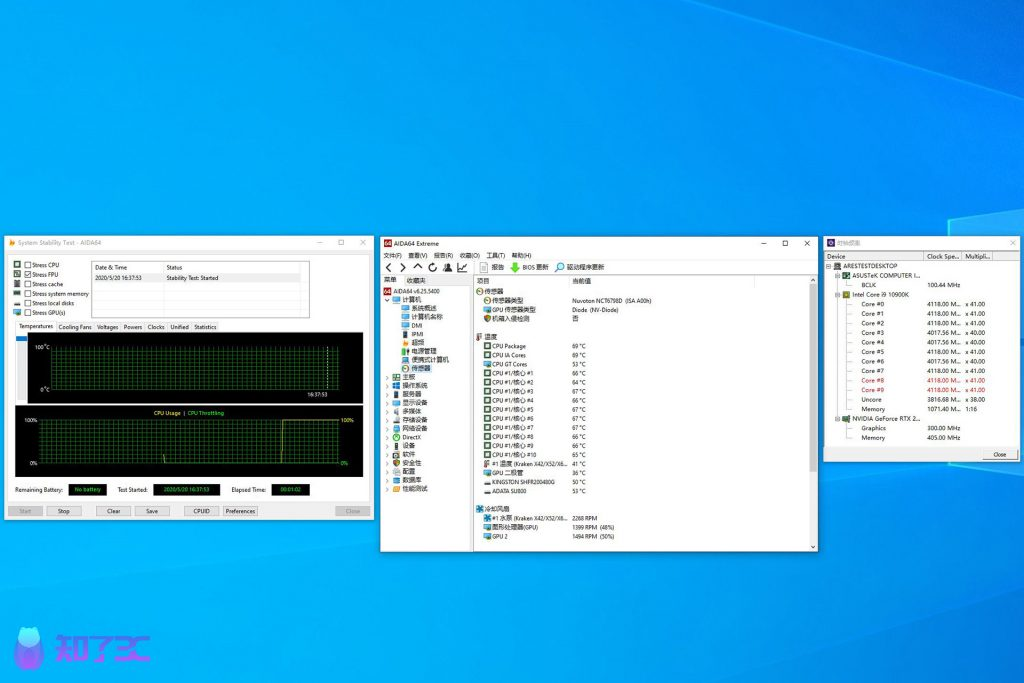
Task: Go forward in AIDA64 Extreme navigation
Action: 403,267
